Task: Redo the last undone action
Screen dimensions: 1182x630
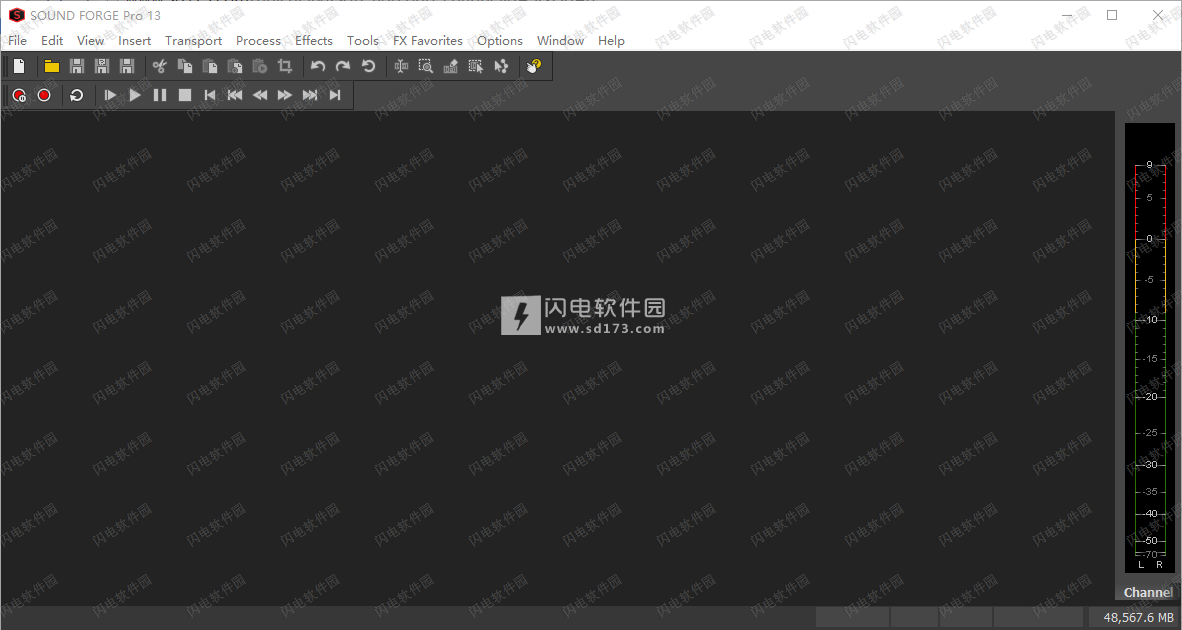Action: [343, 66]
